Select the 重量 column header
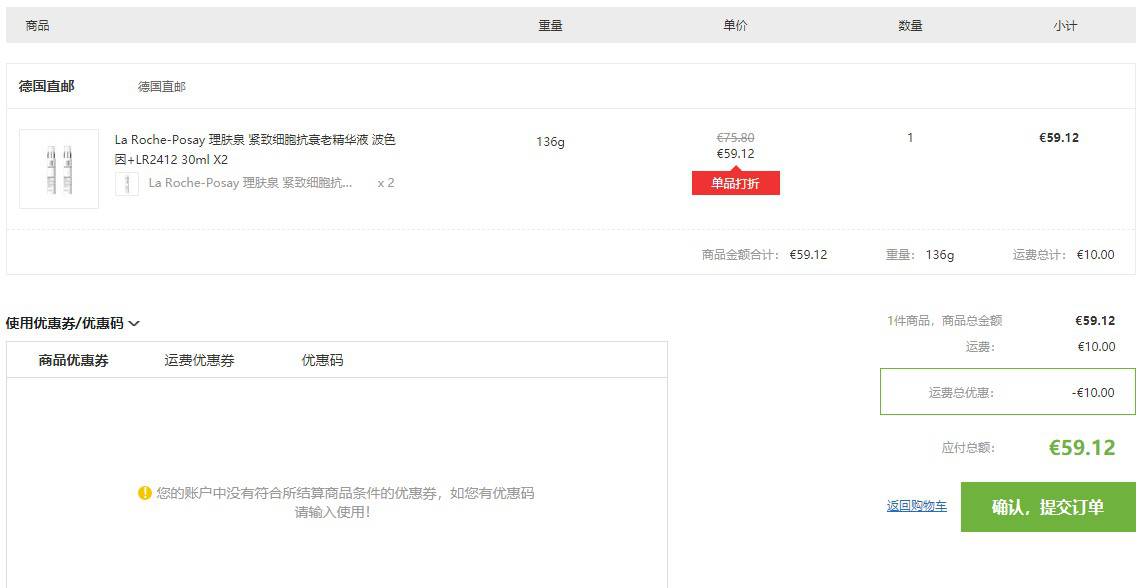1140x588 pixels. click(550, 25)
